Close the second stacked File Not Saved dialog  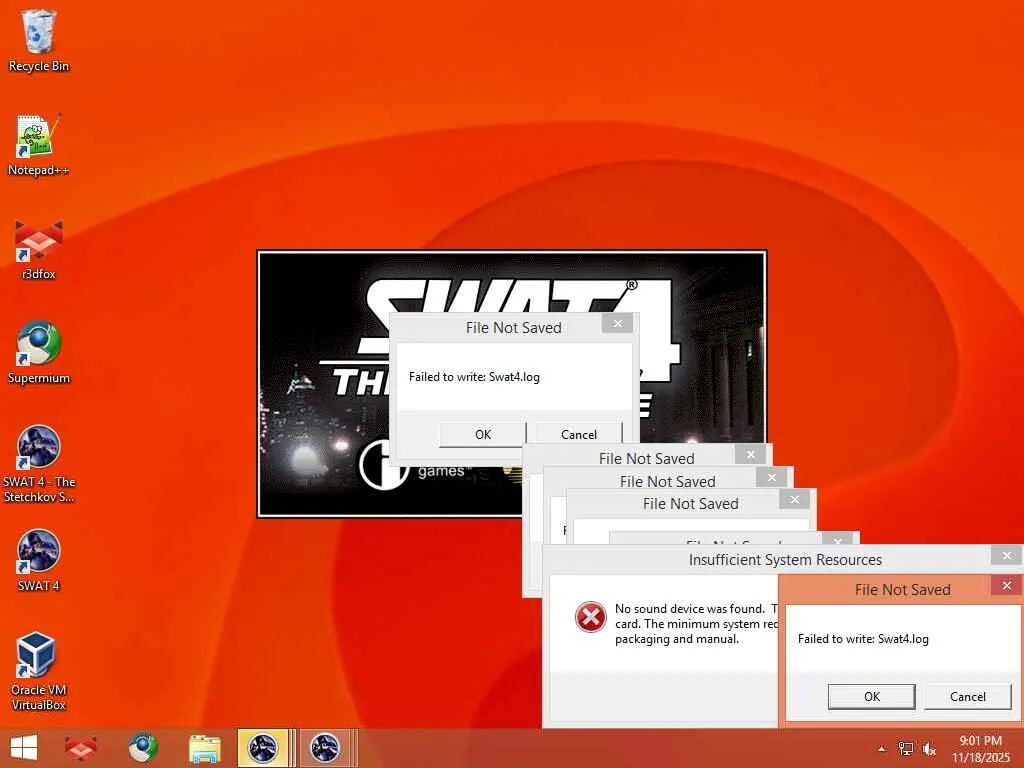[x=771, y=477]
